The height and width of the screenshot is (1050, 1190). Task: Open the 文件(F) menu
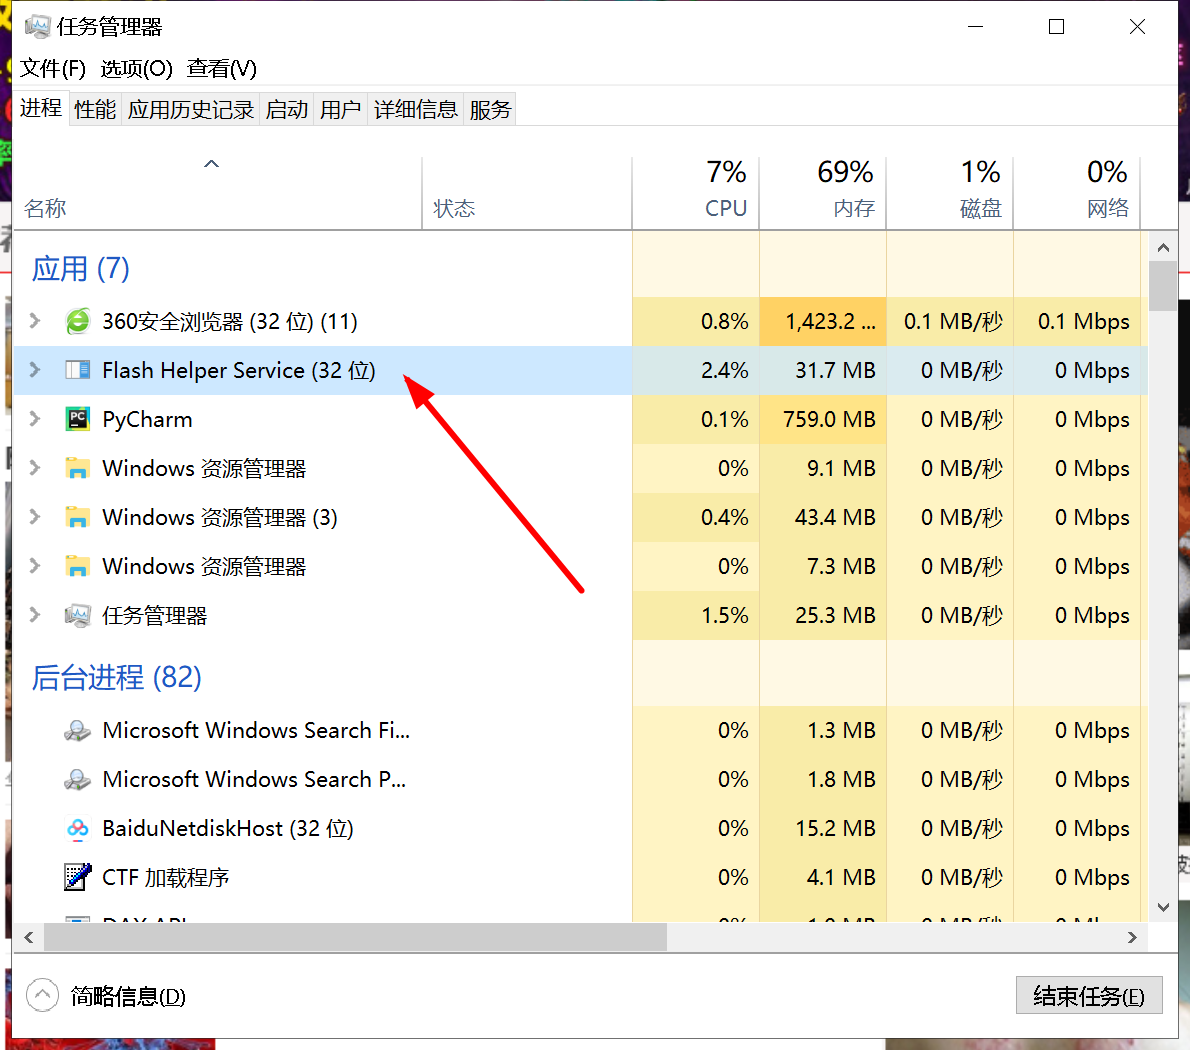pos(52,68)
